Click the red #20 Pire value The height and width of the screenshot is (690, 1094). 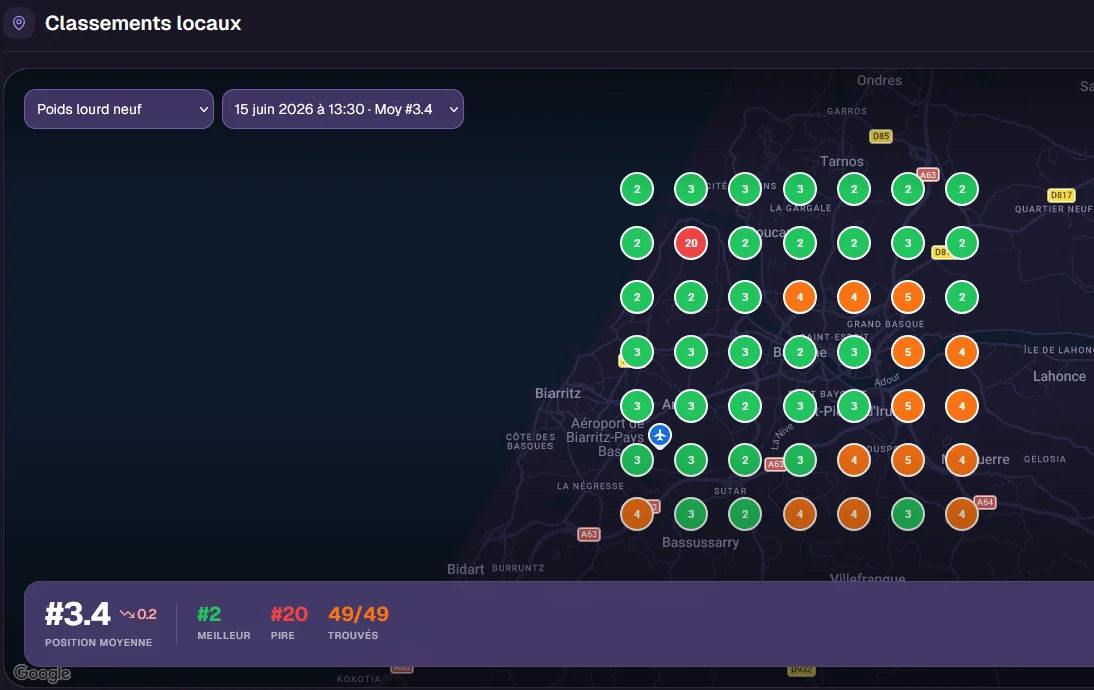[x=289, y=614]
